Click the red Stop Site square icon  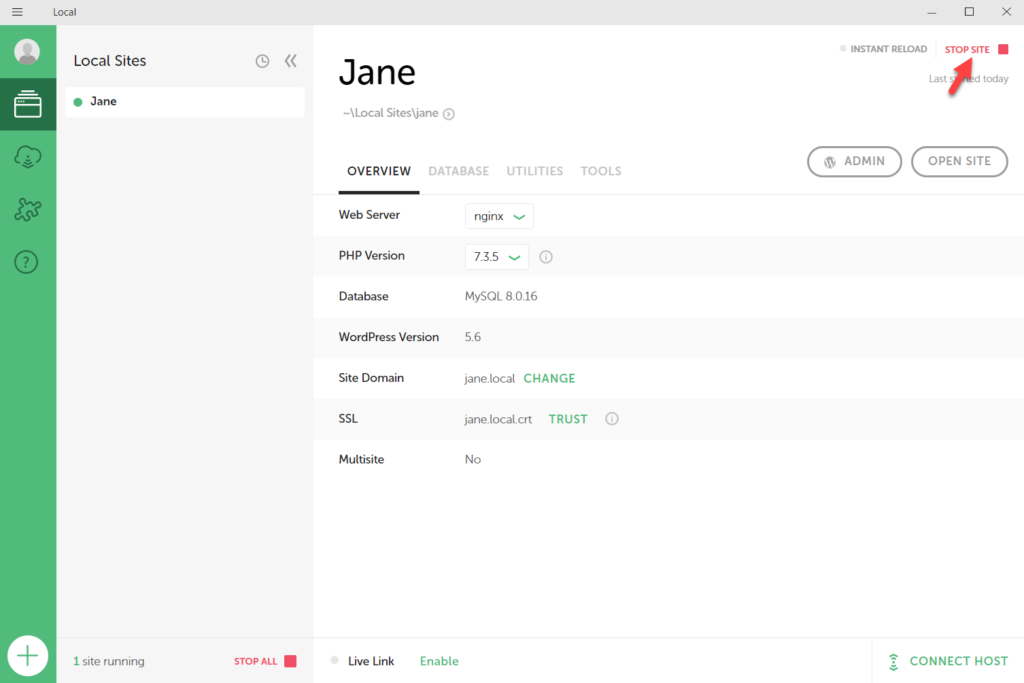tap(1003, 49)
